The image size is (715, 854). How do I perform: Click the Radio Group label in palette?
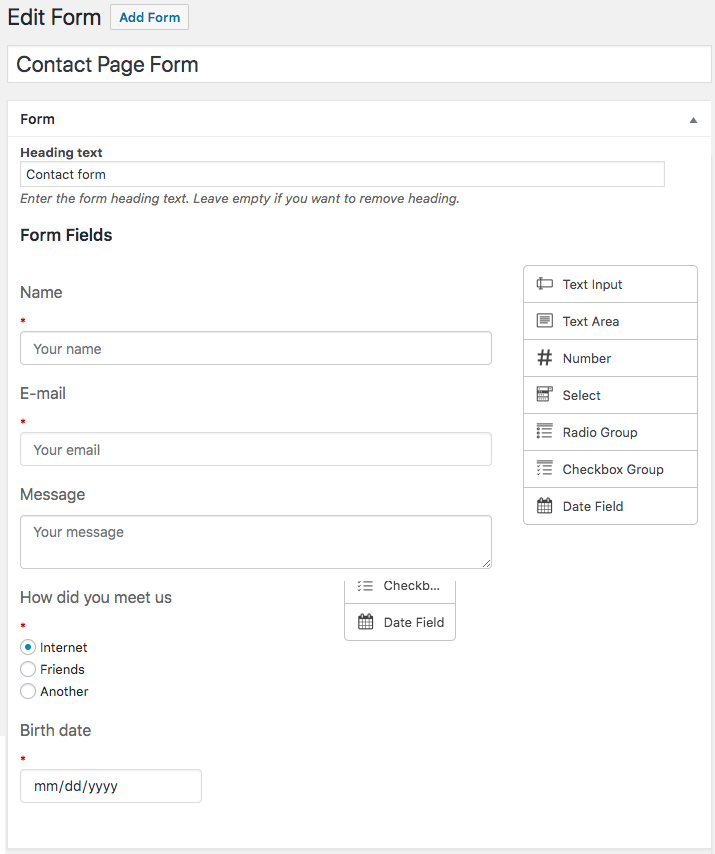pyautogui.click(x=600, y=432)
